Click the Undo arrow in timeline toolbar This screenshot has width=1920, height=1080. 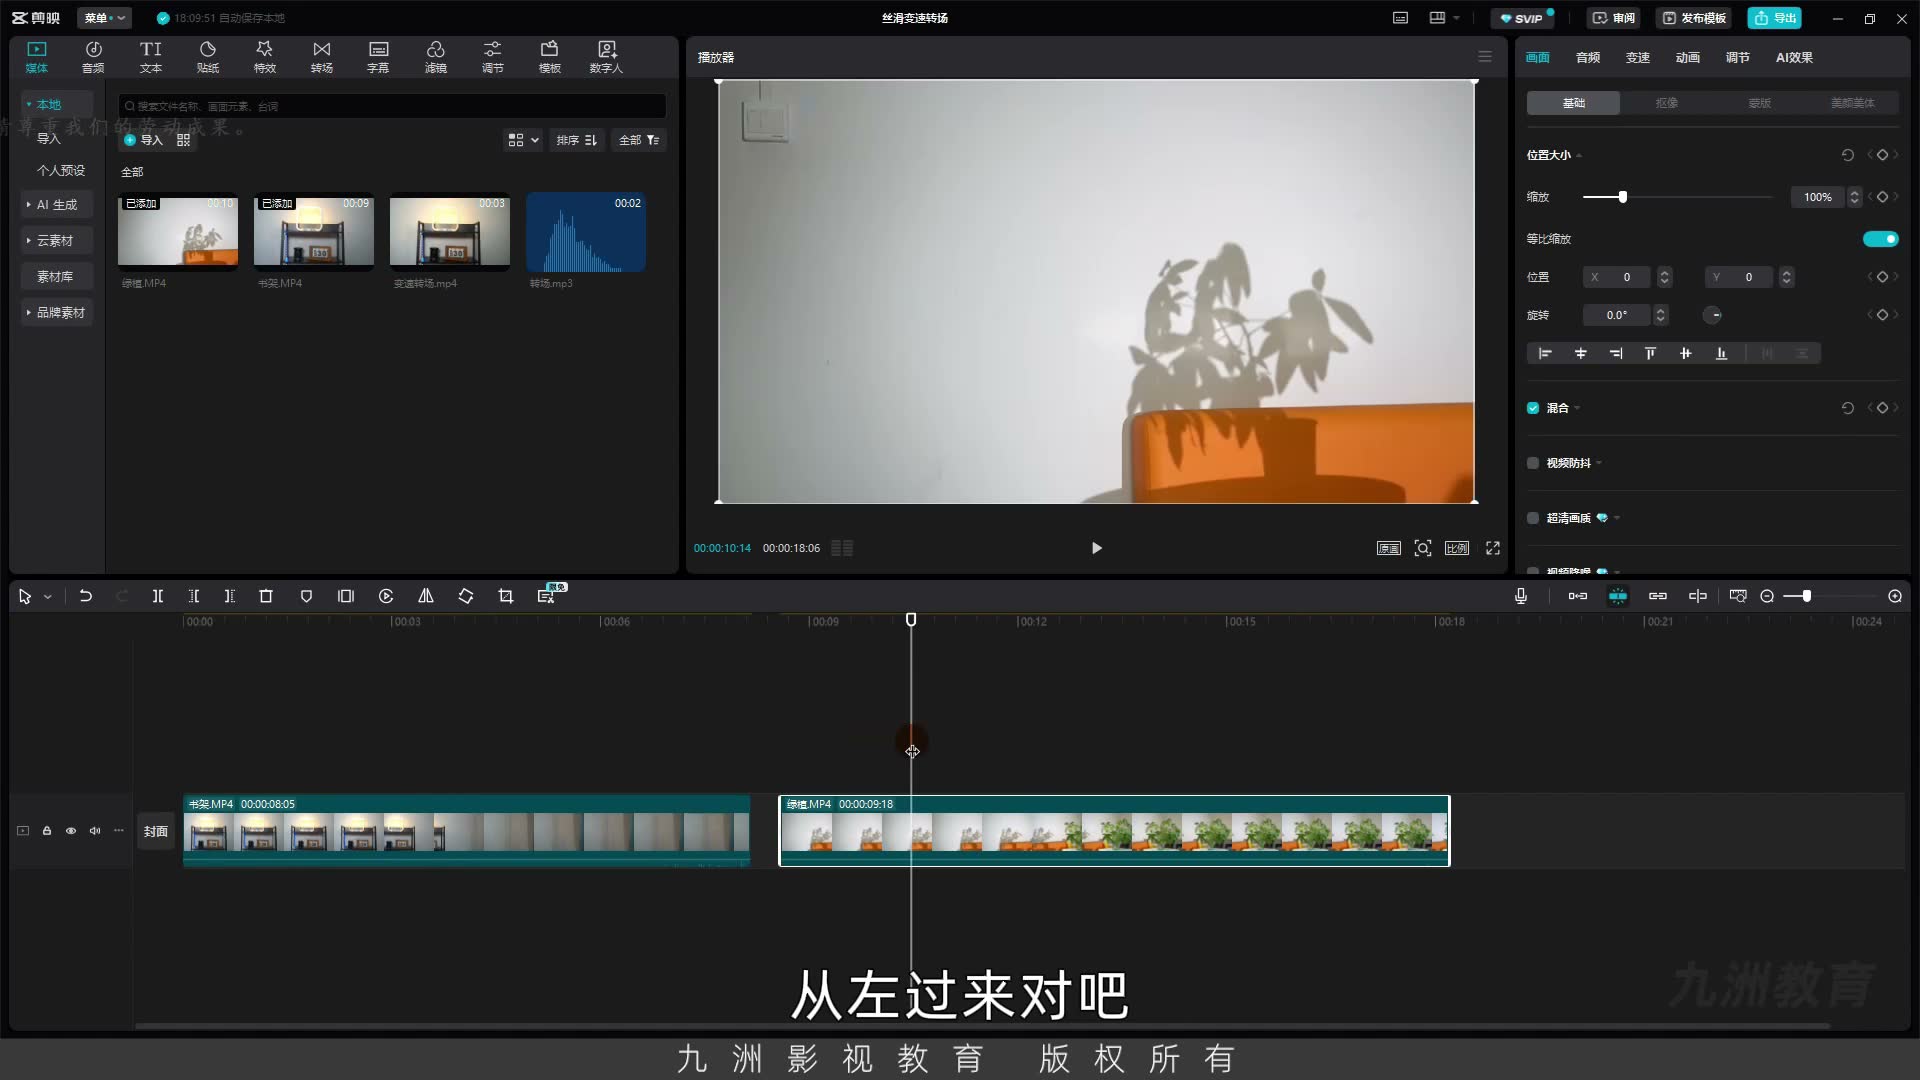point(86,596)
